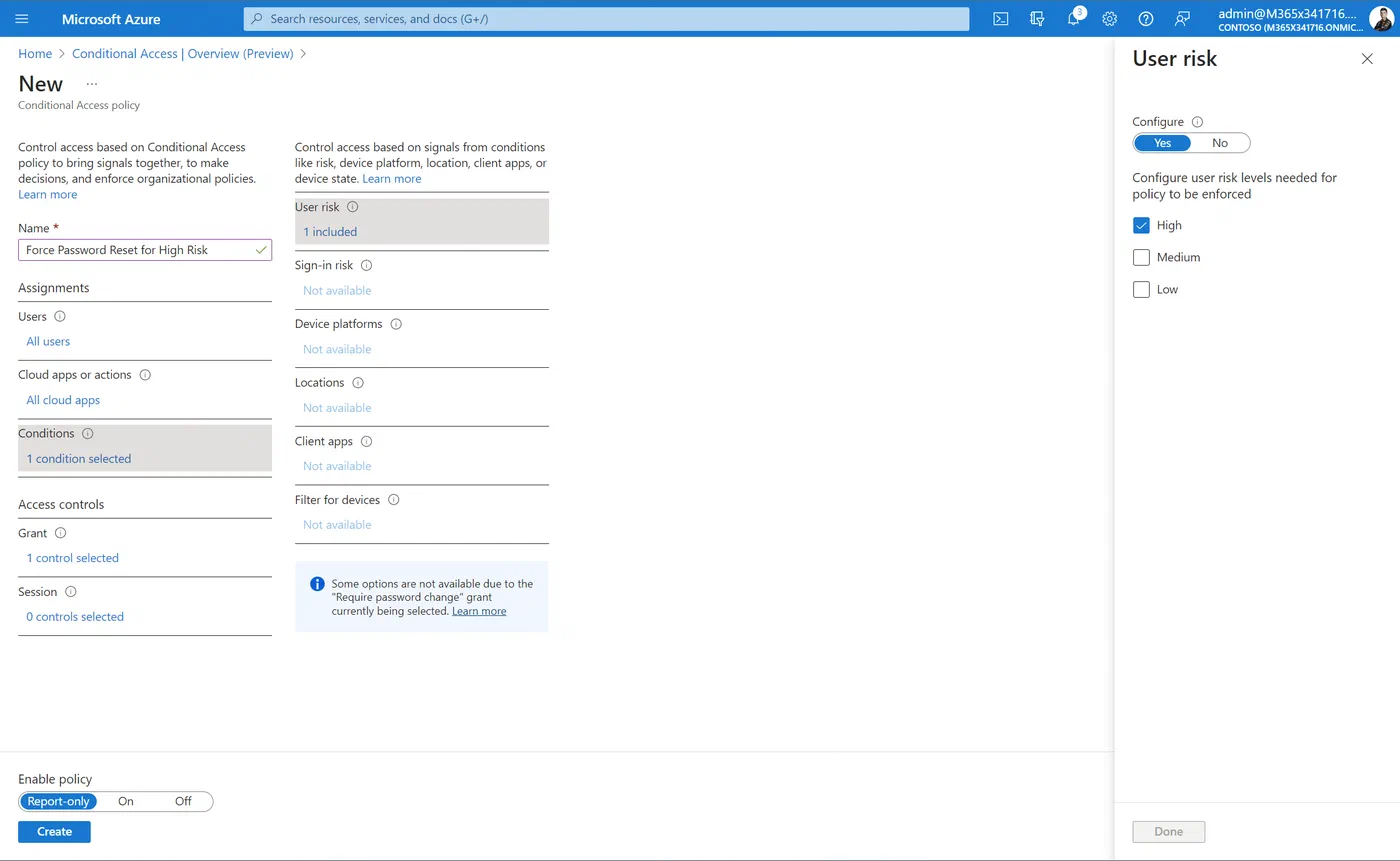This screenshot has height=861, width=1400.
Task: Check the Low risk level checkbox
Action: point(1141,289)
